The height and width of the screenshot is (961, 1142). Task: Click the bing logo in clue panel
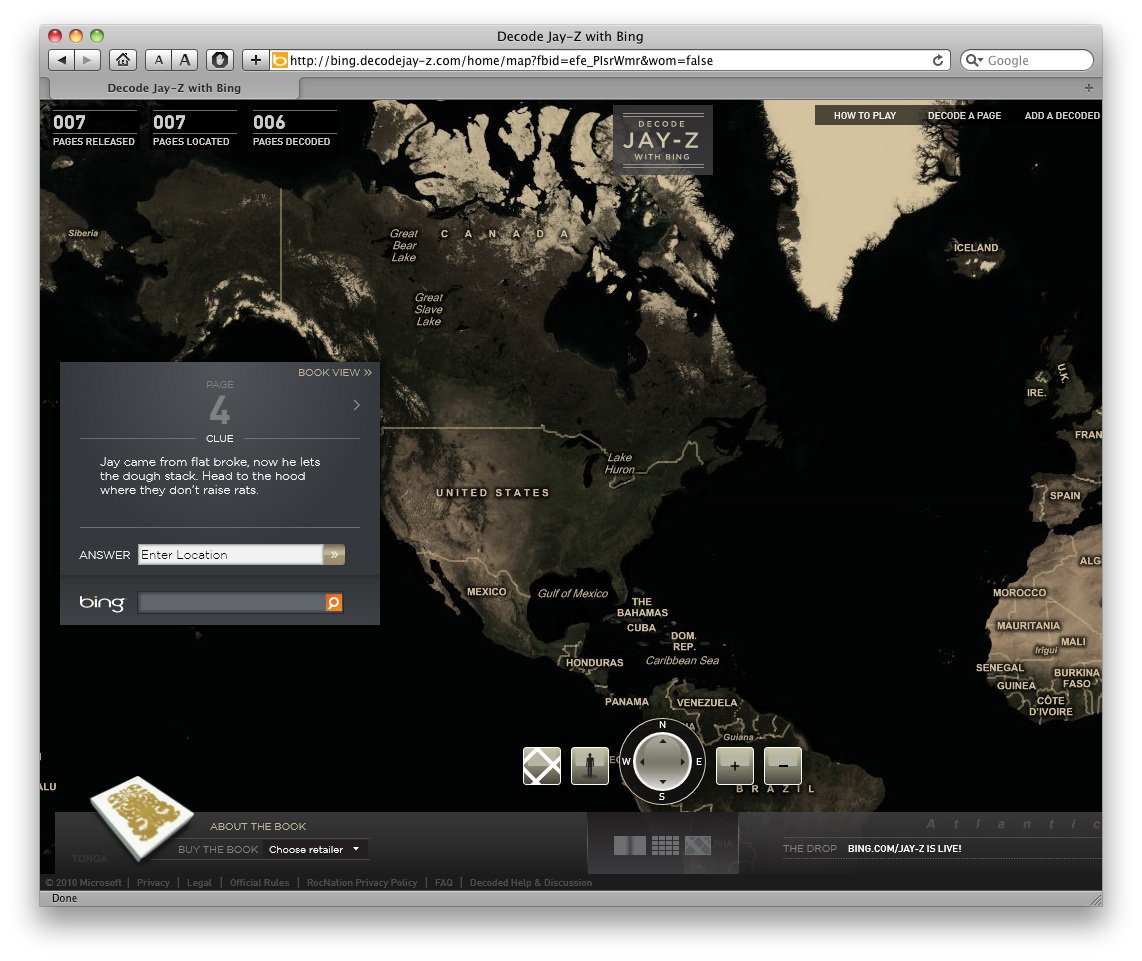102,603
